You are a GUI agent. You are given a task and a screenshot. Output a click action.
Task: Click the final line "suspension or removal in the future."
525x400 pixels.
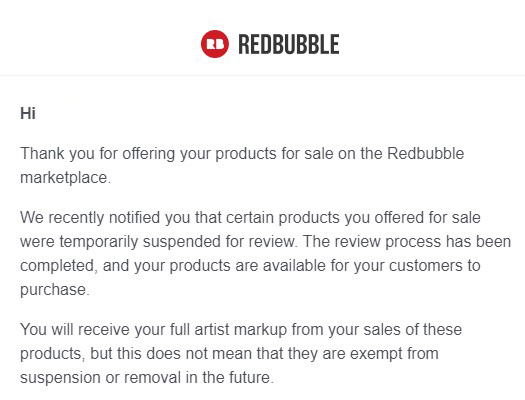pos(147,378)
